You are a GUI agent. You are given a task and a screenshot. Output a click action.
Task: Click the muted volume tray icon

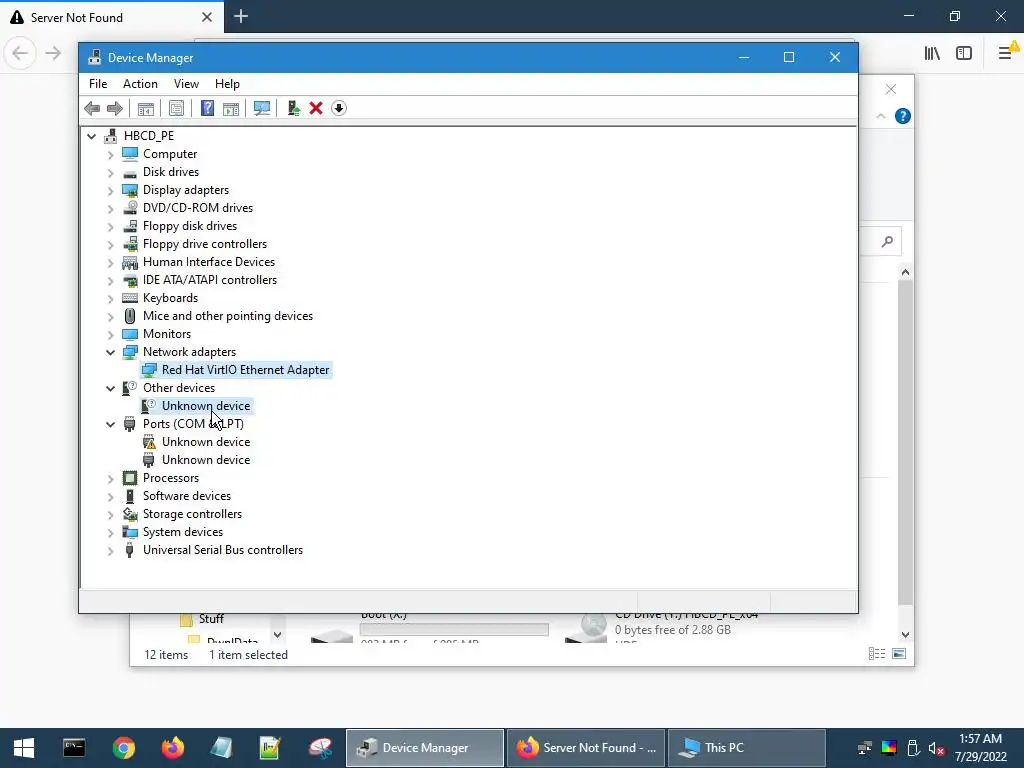tap(936, 748)
